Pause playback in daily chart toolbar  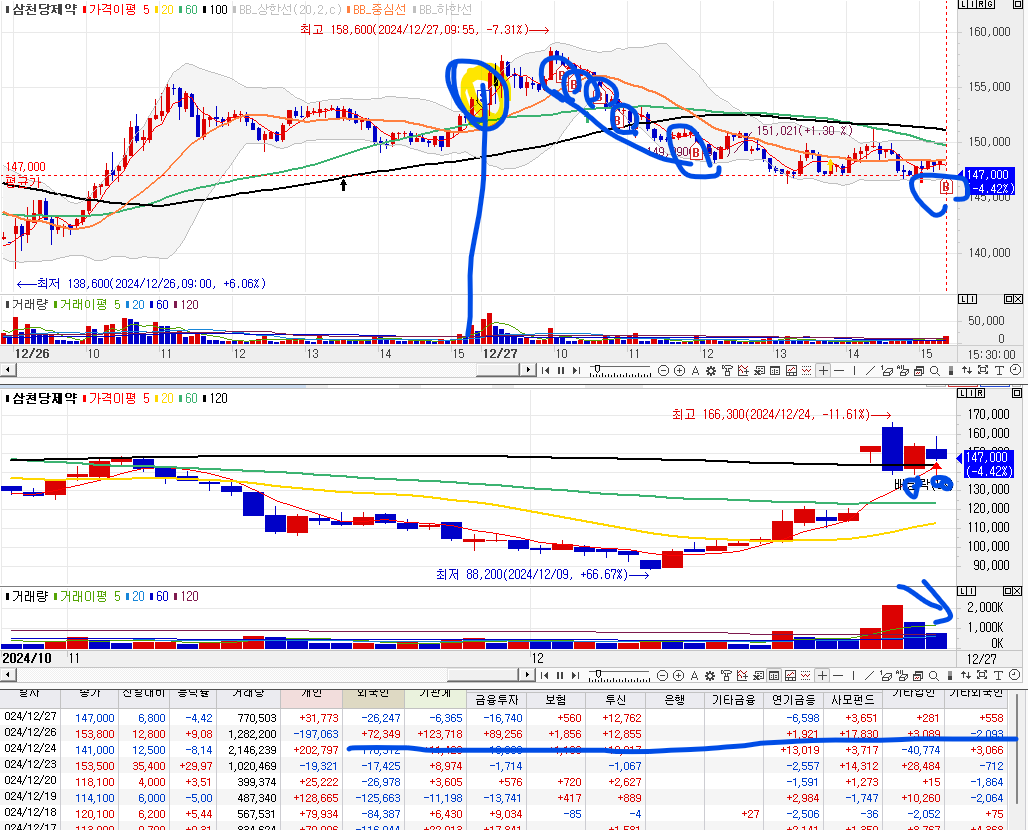[560, 675]
